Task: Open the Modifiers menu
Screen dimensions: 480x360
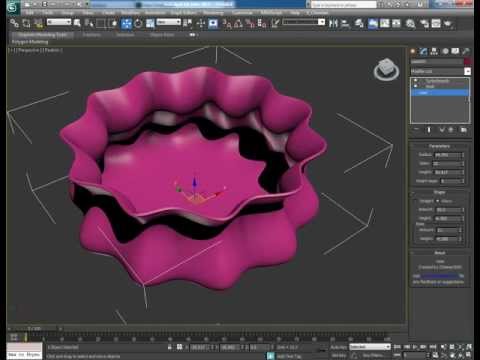Action: (x=130, y=13)
